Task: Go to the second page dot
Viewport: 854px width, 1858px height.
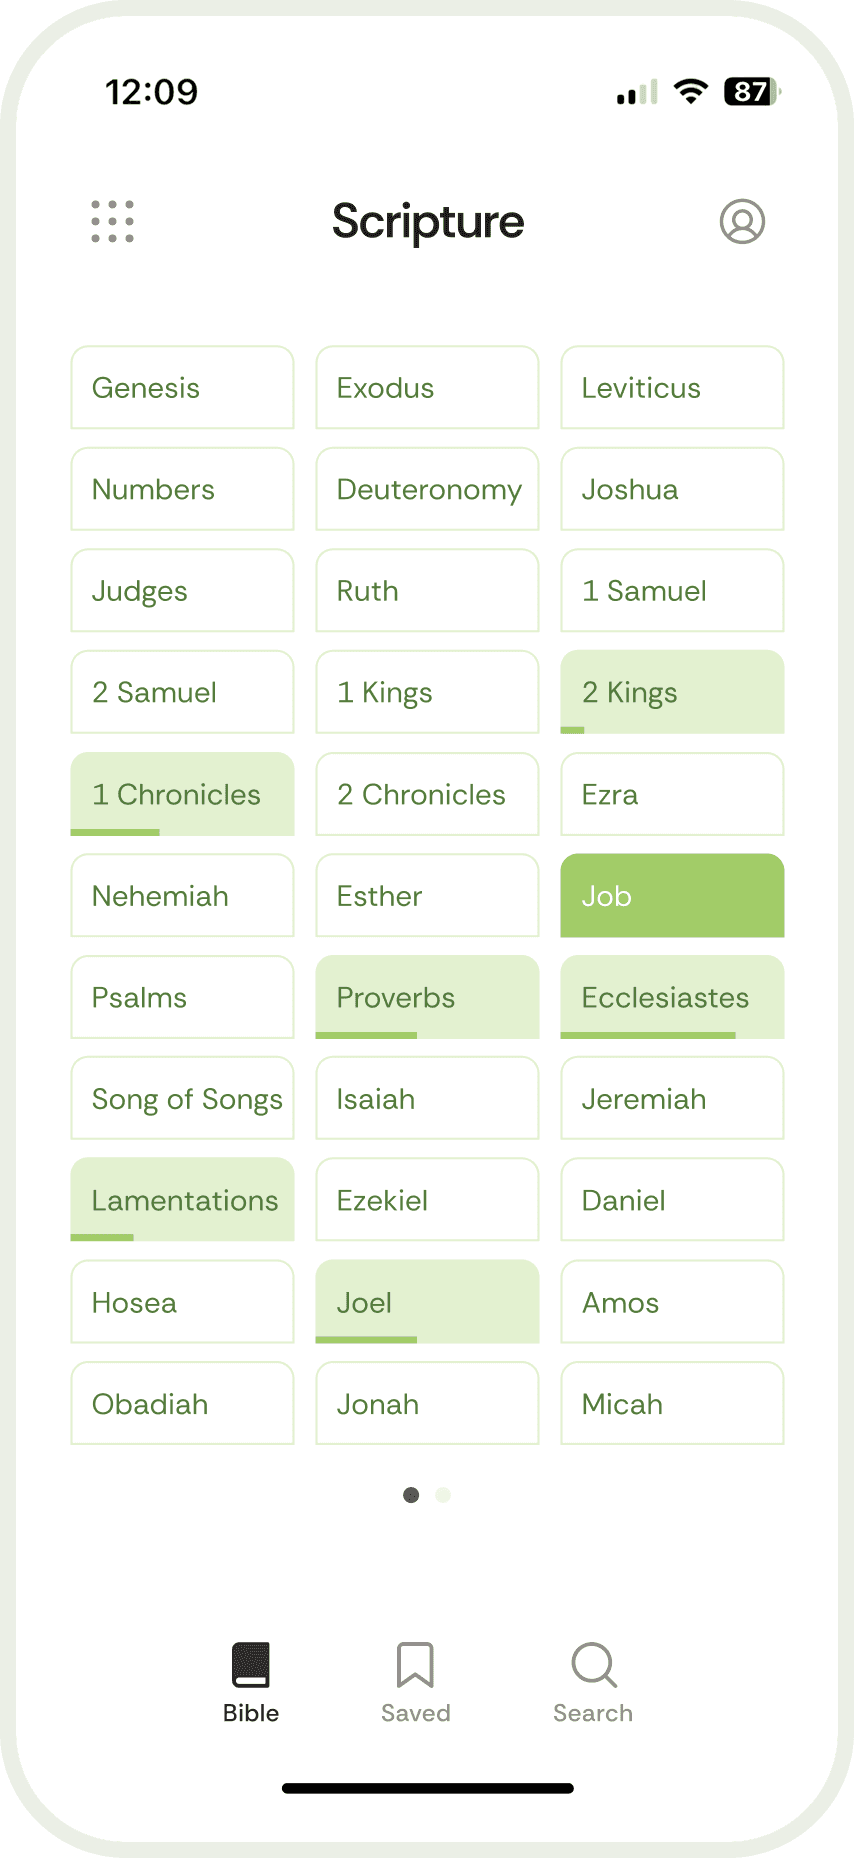Action: pos(443,1495)
